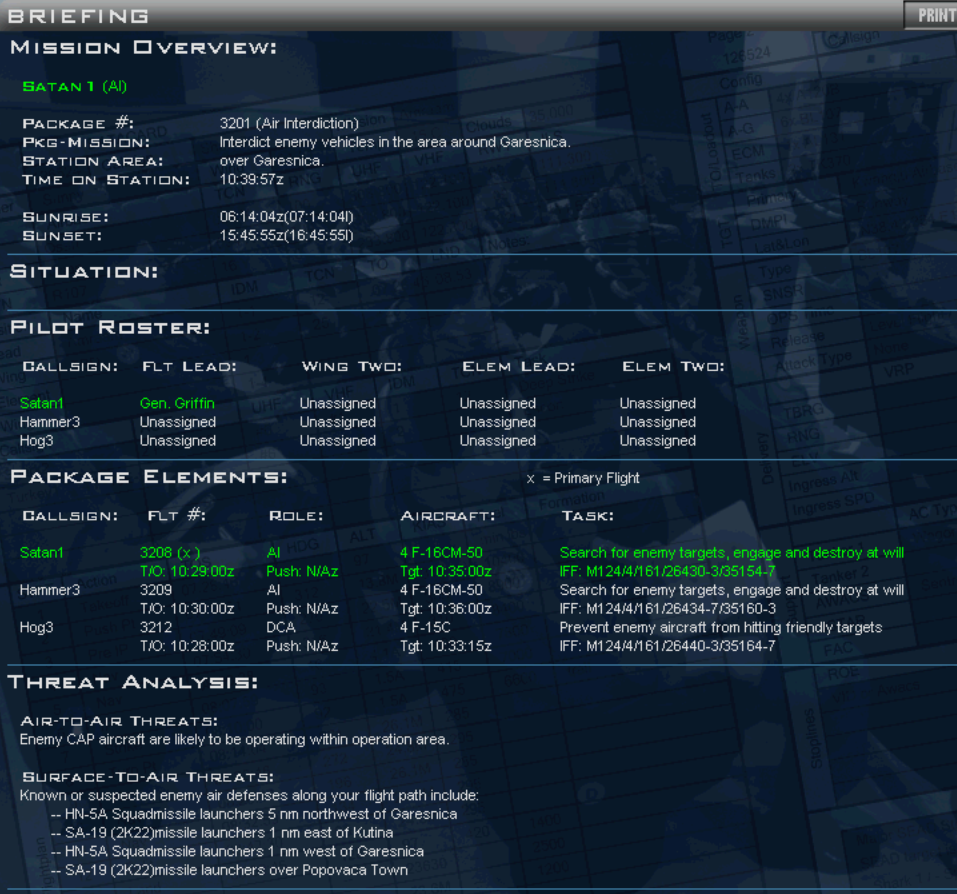Select Satan1 Wing Two Unassigned slot
This screenshot has height=894, width=957.
338,404
